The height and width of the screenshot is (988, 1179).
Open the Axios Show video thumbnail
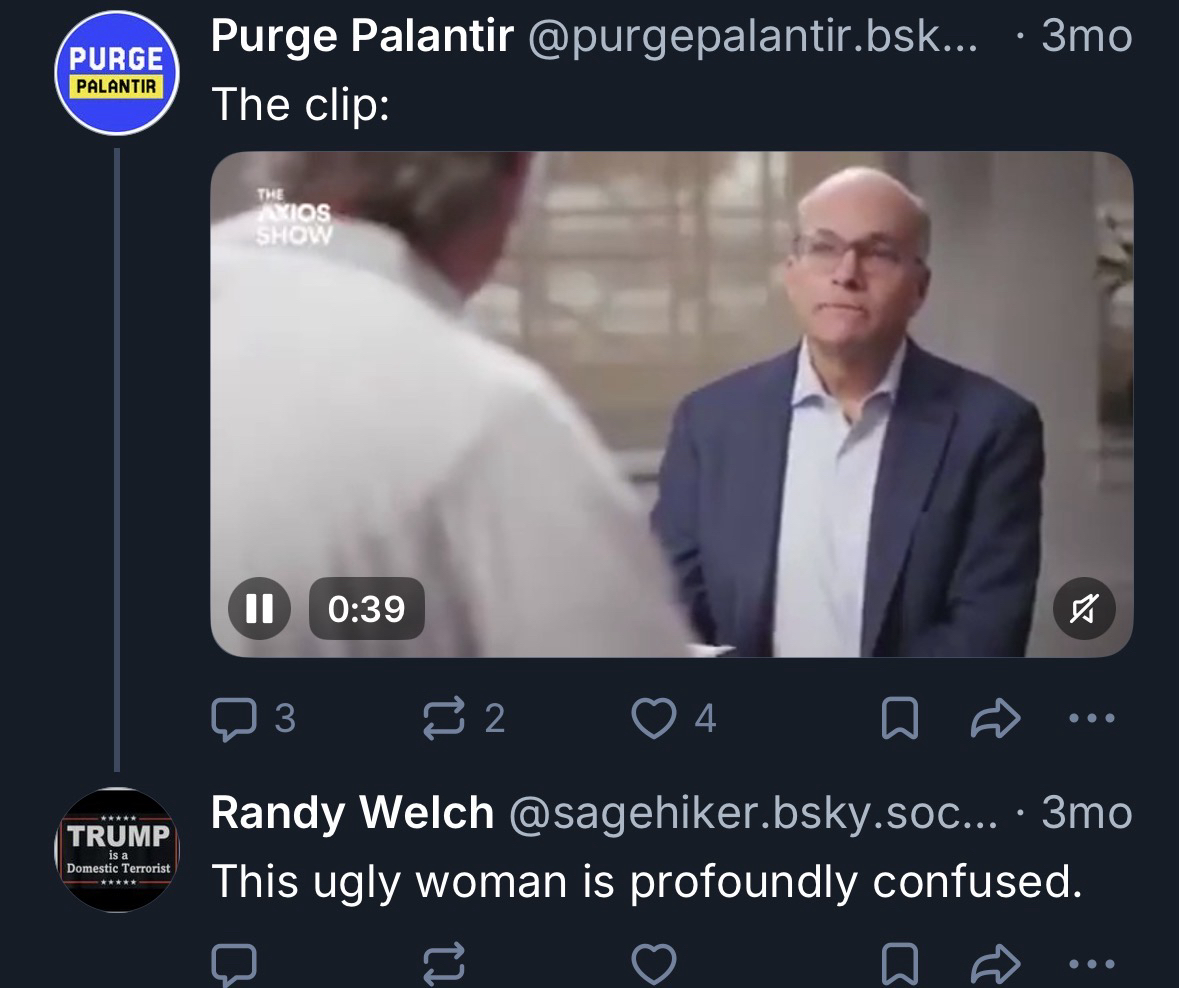click(672, 400)
